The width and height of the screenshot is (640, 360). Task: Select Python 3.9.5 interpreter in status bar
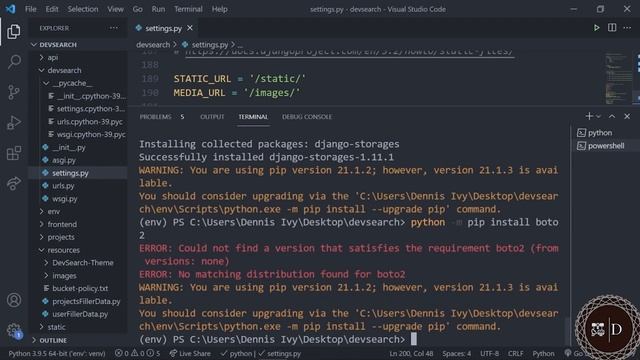coord(57,353)
